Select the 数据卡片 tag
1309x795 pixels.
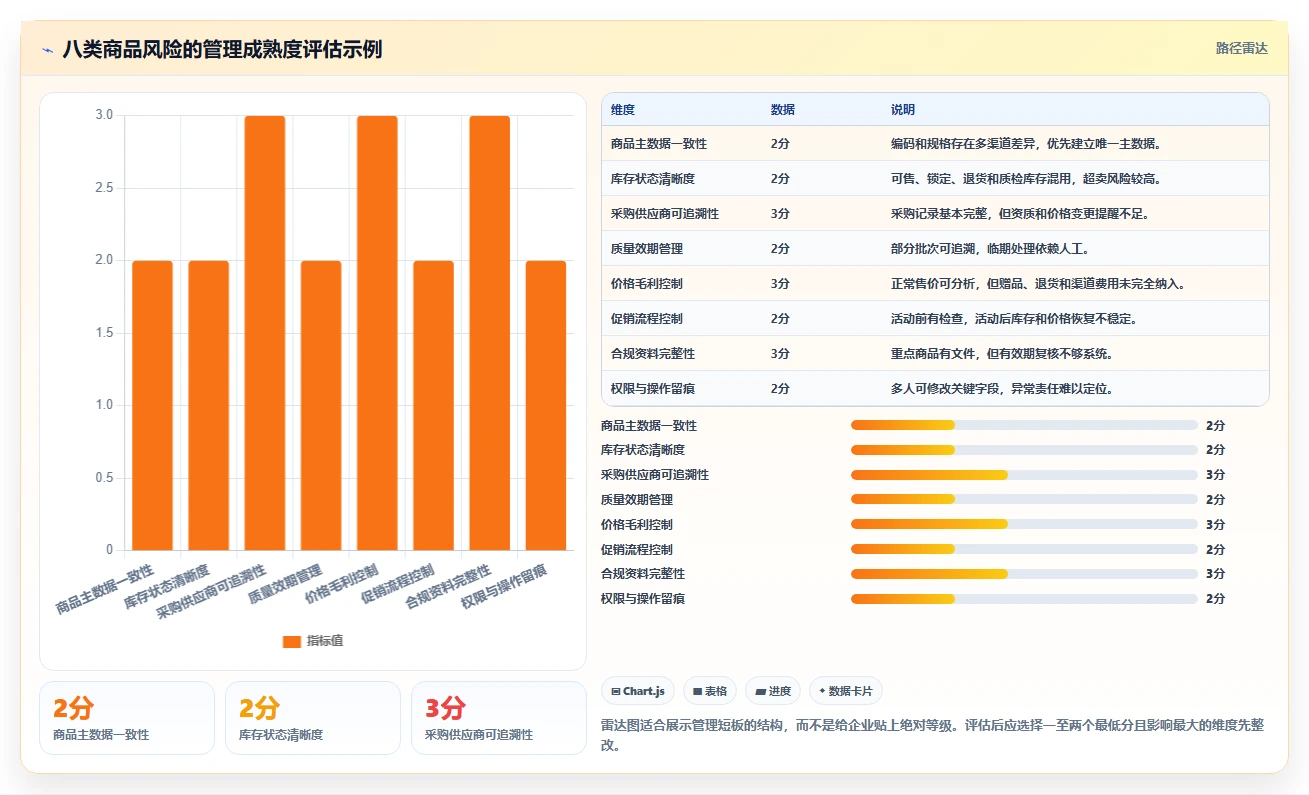coord(846,691)
